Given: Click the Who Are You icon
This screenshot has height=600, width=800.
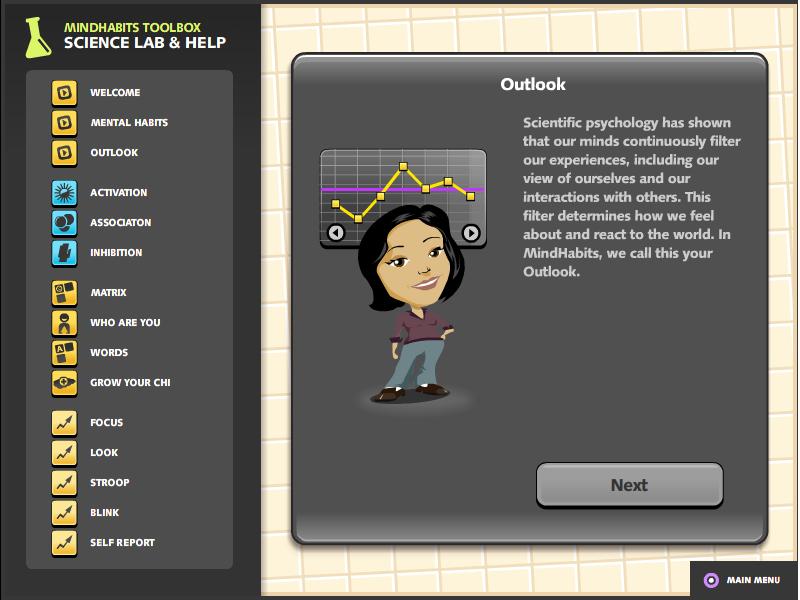Looking at the screenshot, I should click(65, 323).
